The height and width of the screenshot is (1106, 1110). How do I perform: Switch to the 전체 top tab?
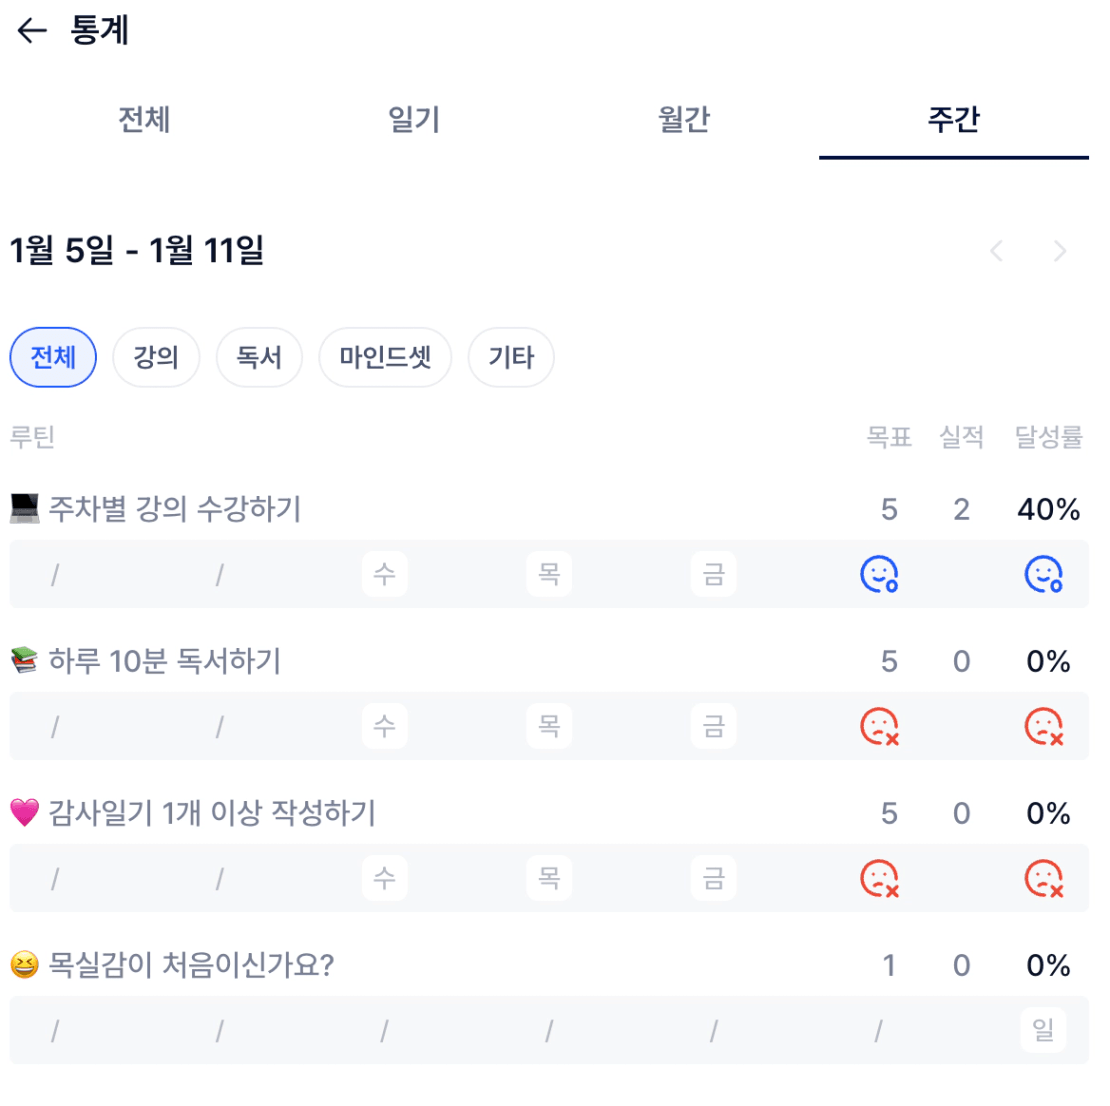(144, 120)
